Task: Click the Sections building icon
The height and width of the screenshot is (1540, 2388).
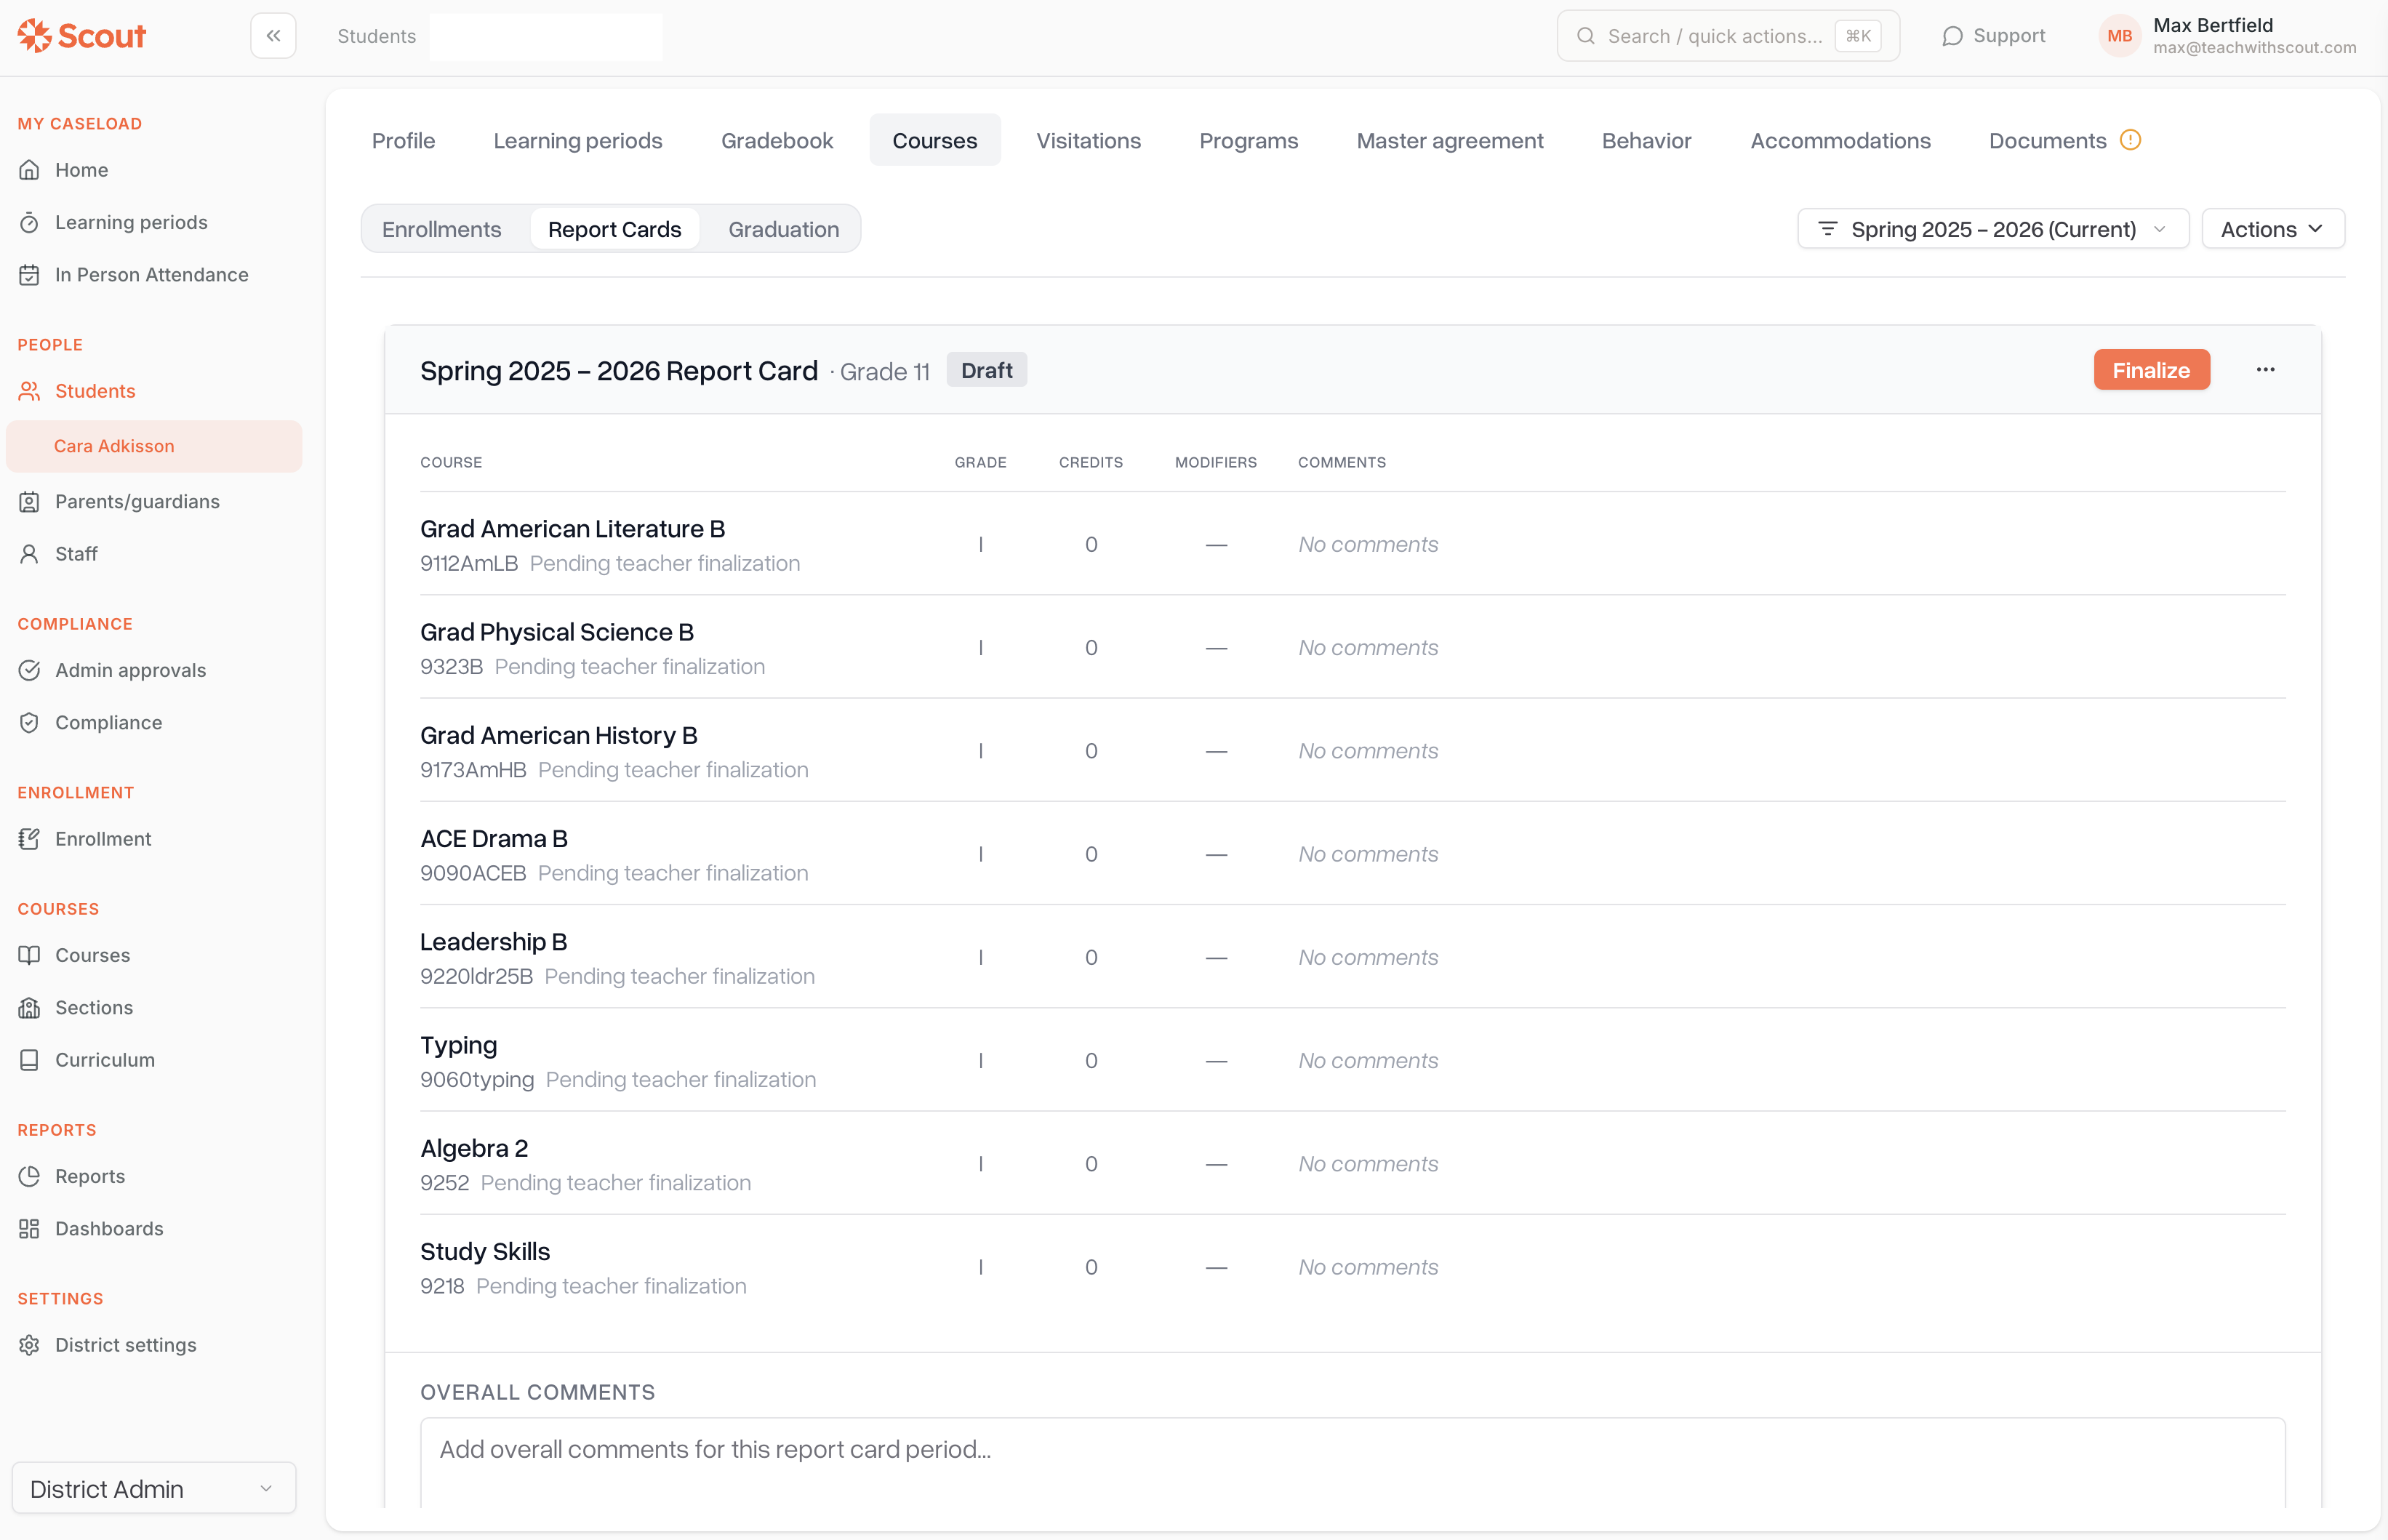Action: (30, 1007)
